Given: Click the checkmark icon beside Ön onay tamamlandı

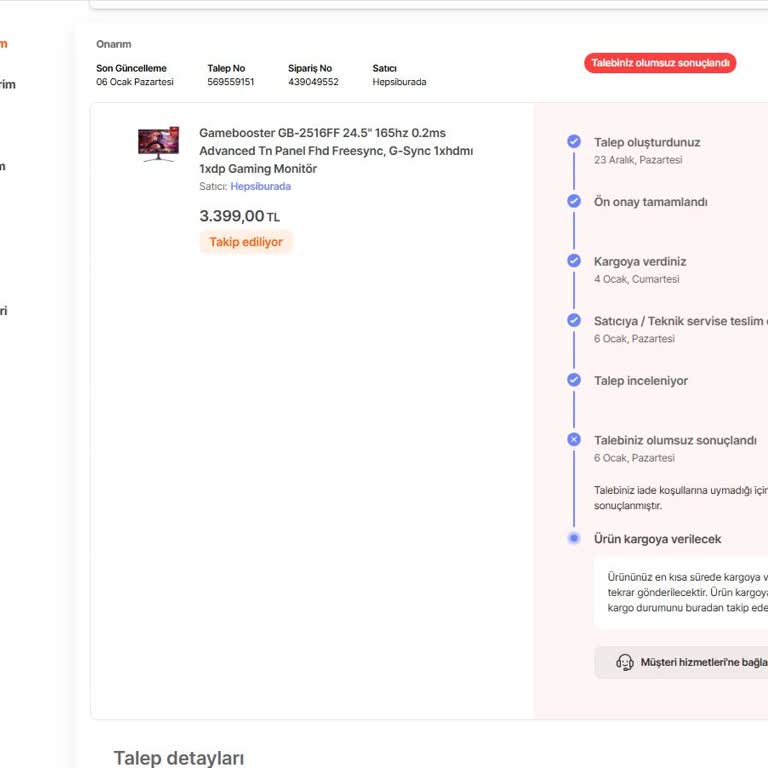Looking at the screenshot, I should (574, 201).
